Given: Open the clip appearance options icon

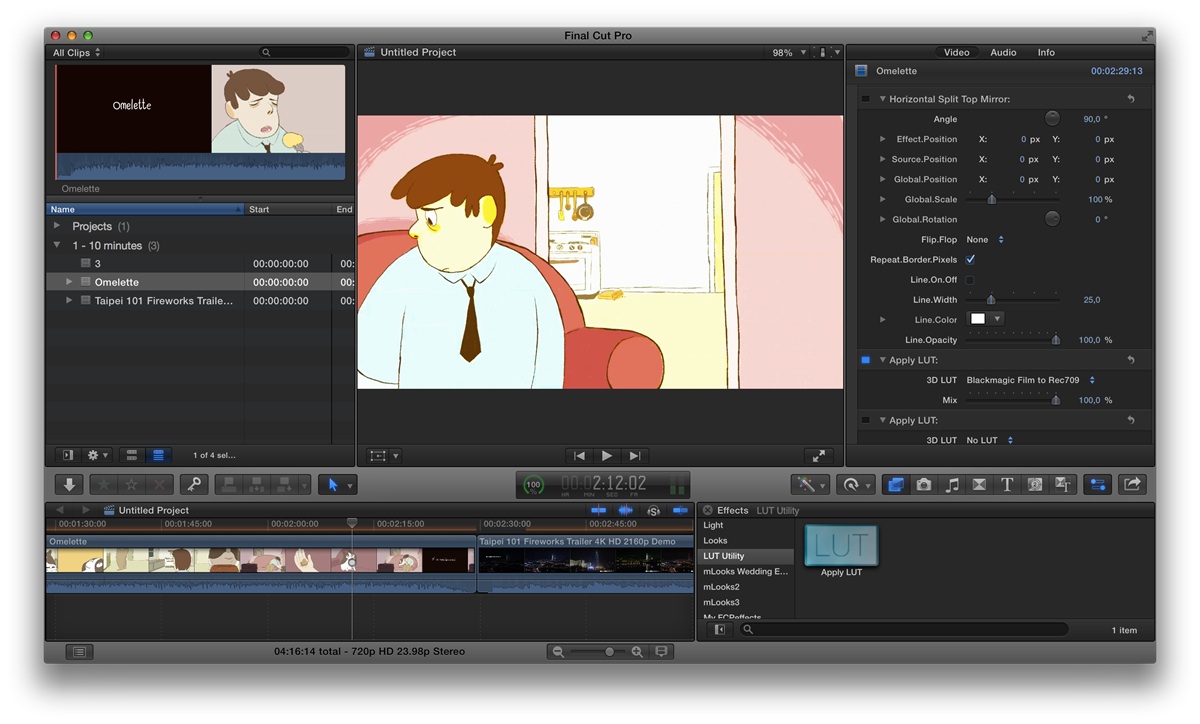Looking at the screenshot, I should click(661, 652).
